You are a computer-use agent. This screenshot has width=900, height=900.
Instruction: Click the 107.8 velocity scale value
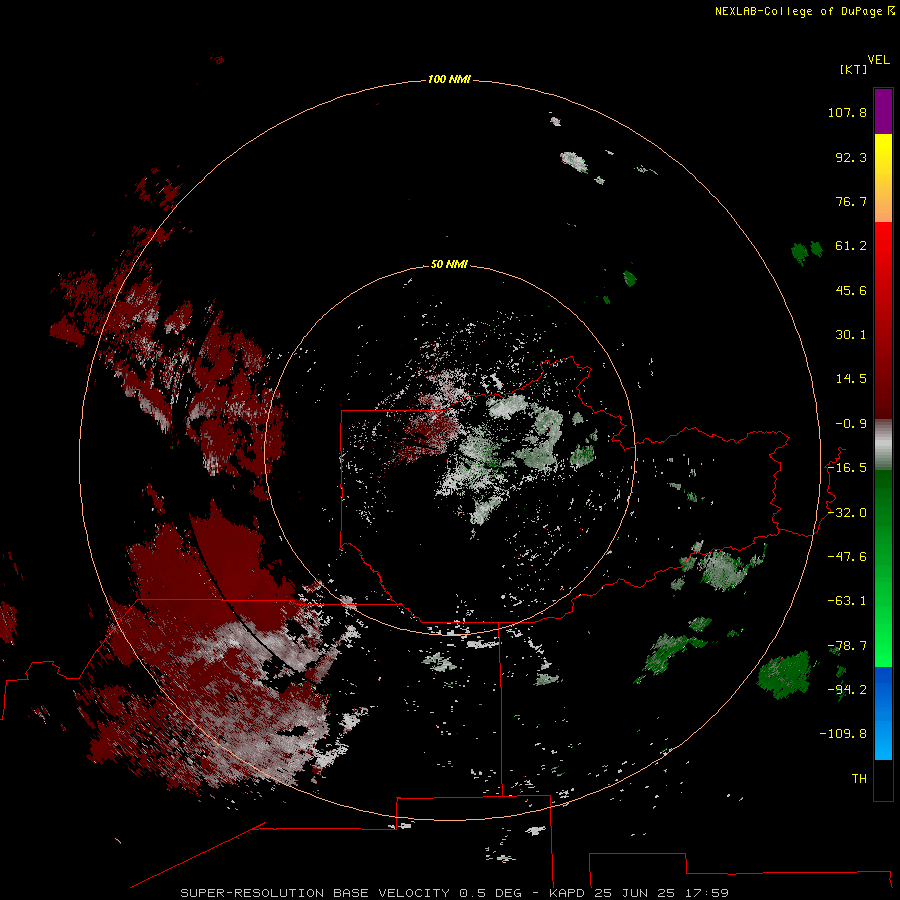[847, 112]
